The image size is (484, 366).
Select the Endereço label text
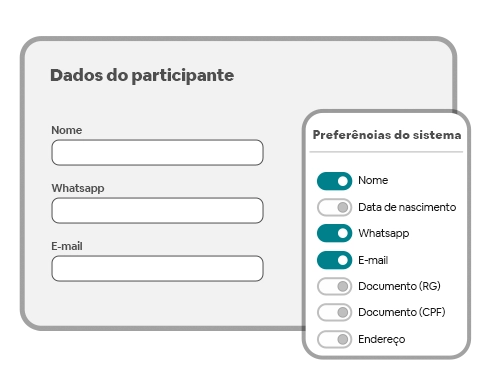click(382, 339)
